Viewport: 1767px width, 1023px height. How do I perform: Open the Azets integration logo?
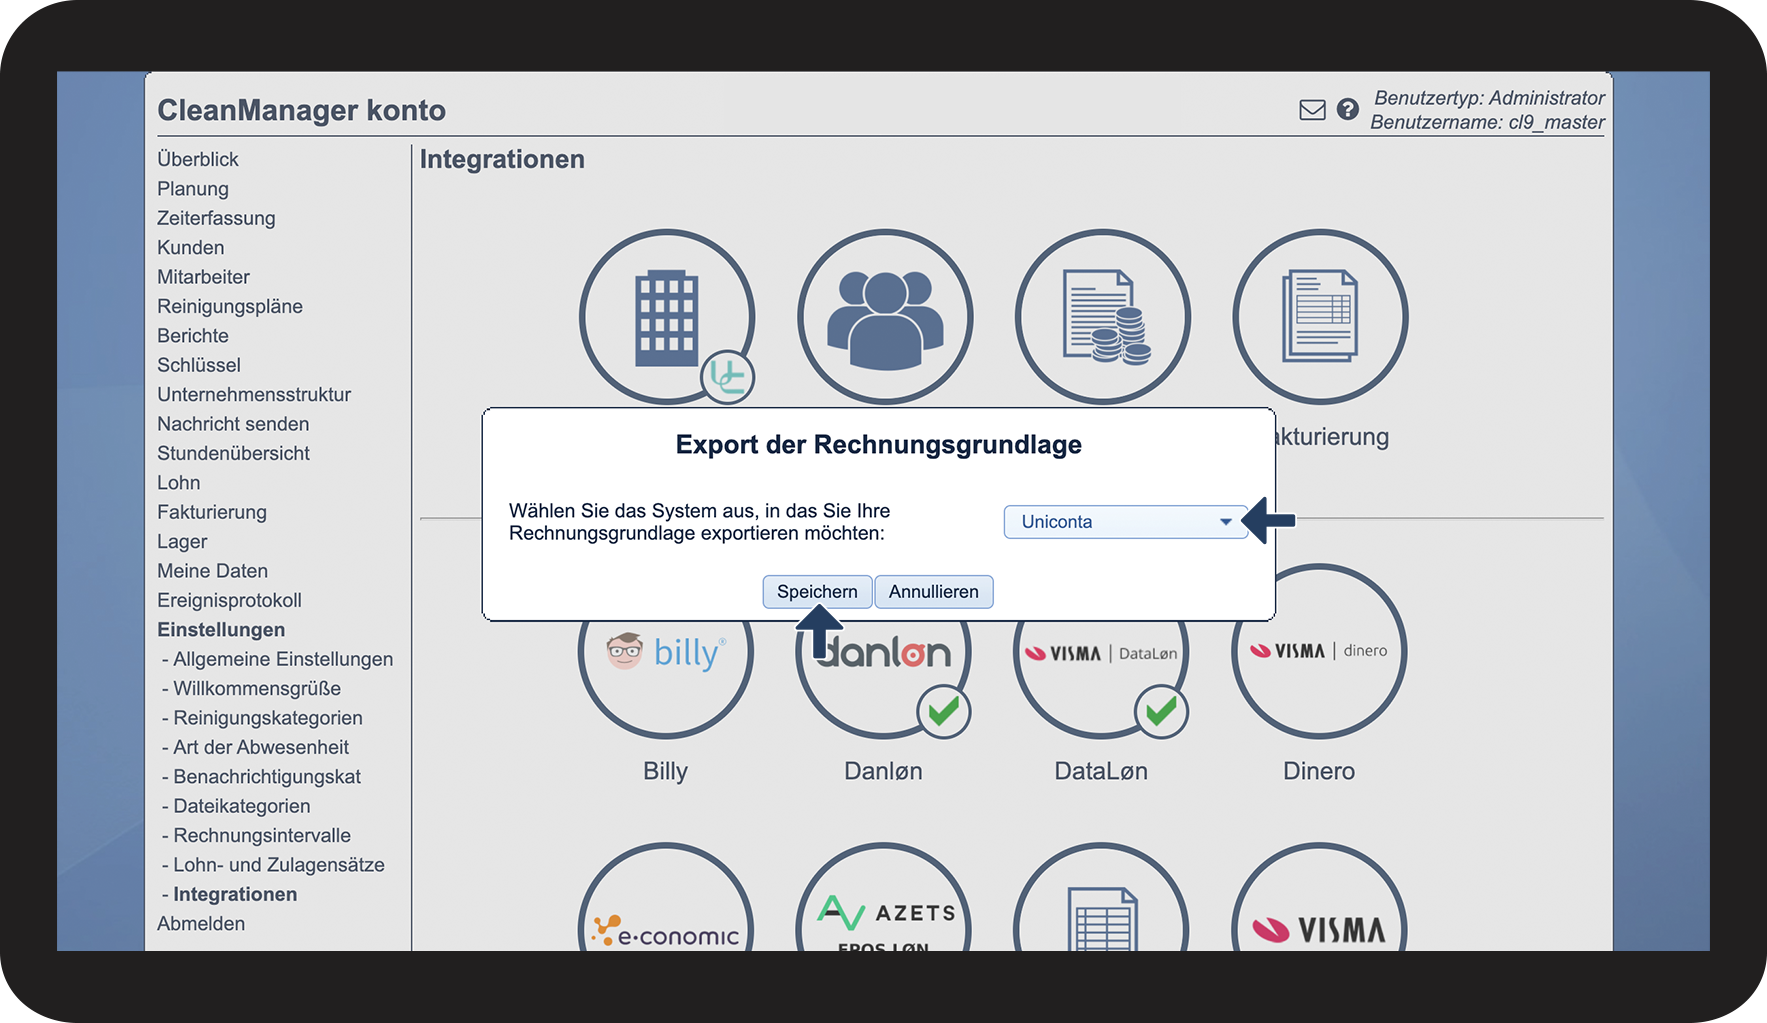884,918
